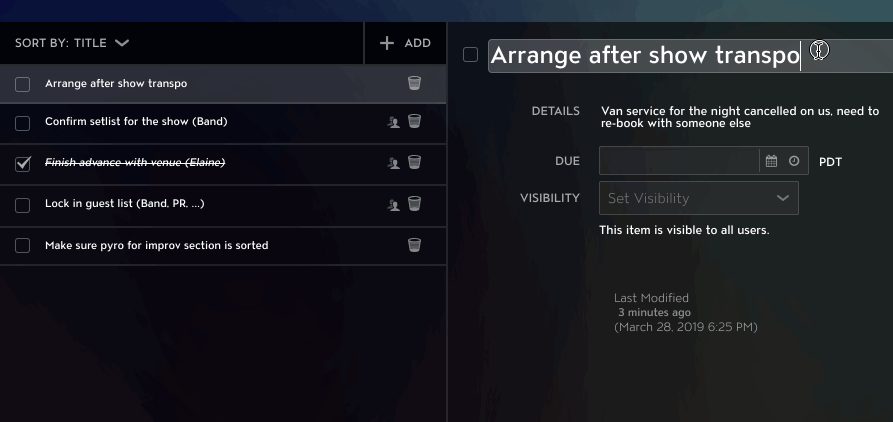This screenshot has height=422, width=893.
Task: Toggle completion checkbox beside the detail title
Action: (x=470, y=55)
